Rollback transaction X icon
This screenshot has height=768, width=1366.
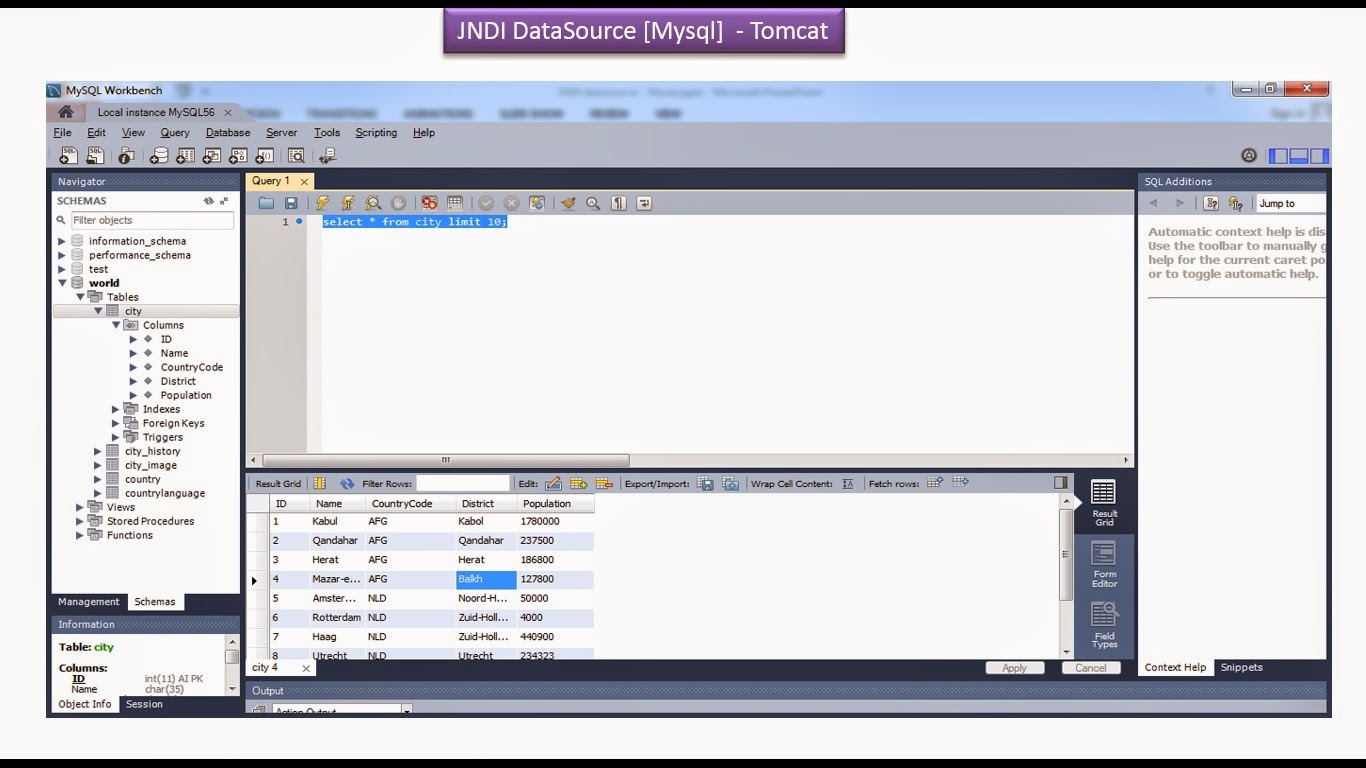511,203
